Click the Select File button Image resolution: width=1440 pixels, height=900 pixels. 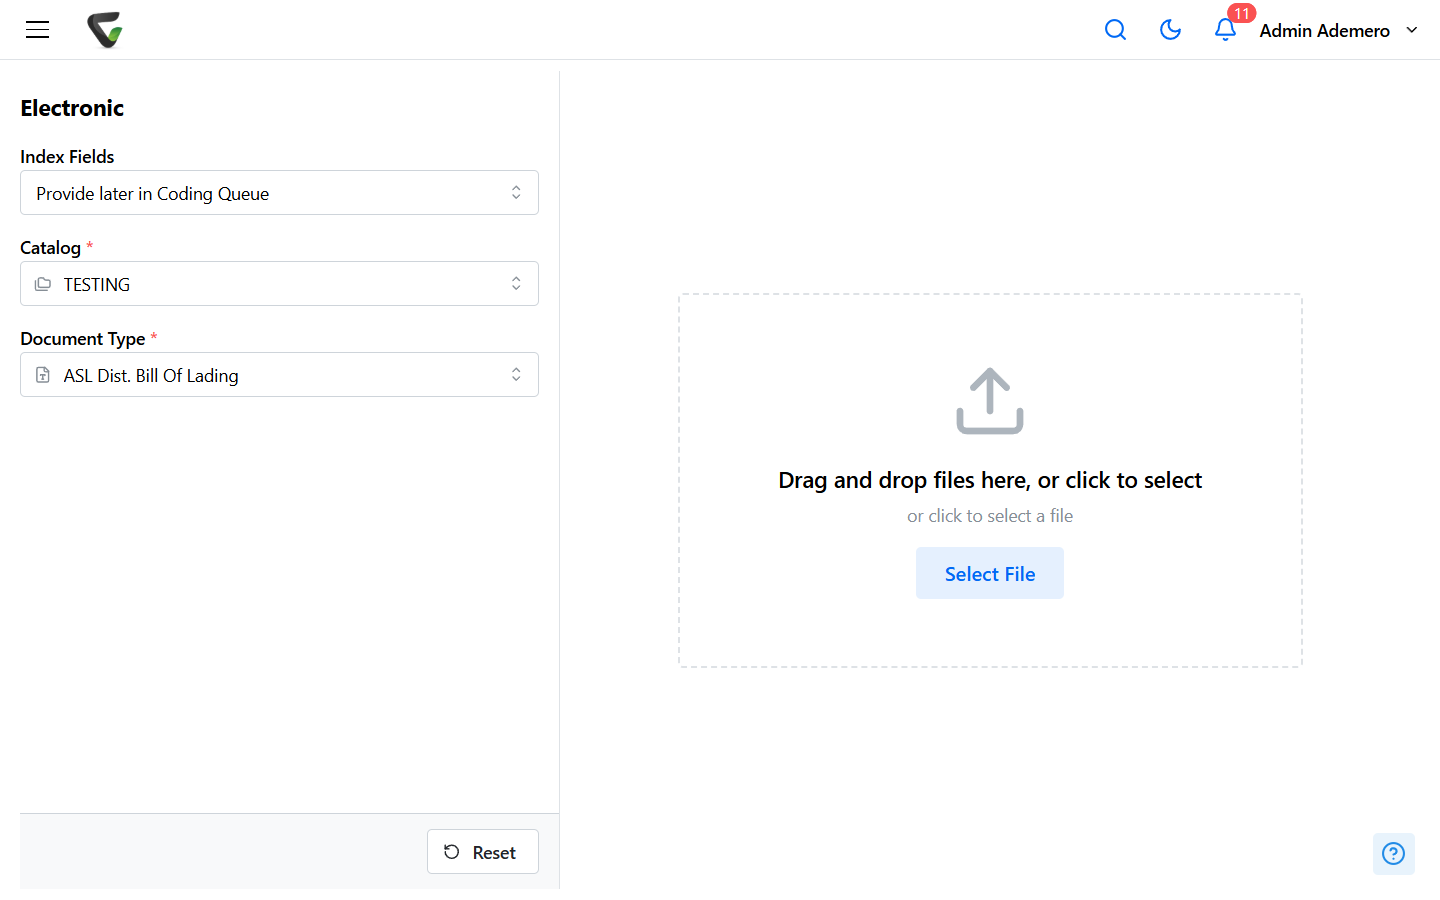click(x=990, y=573)
